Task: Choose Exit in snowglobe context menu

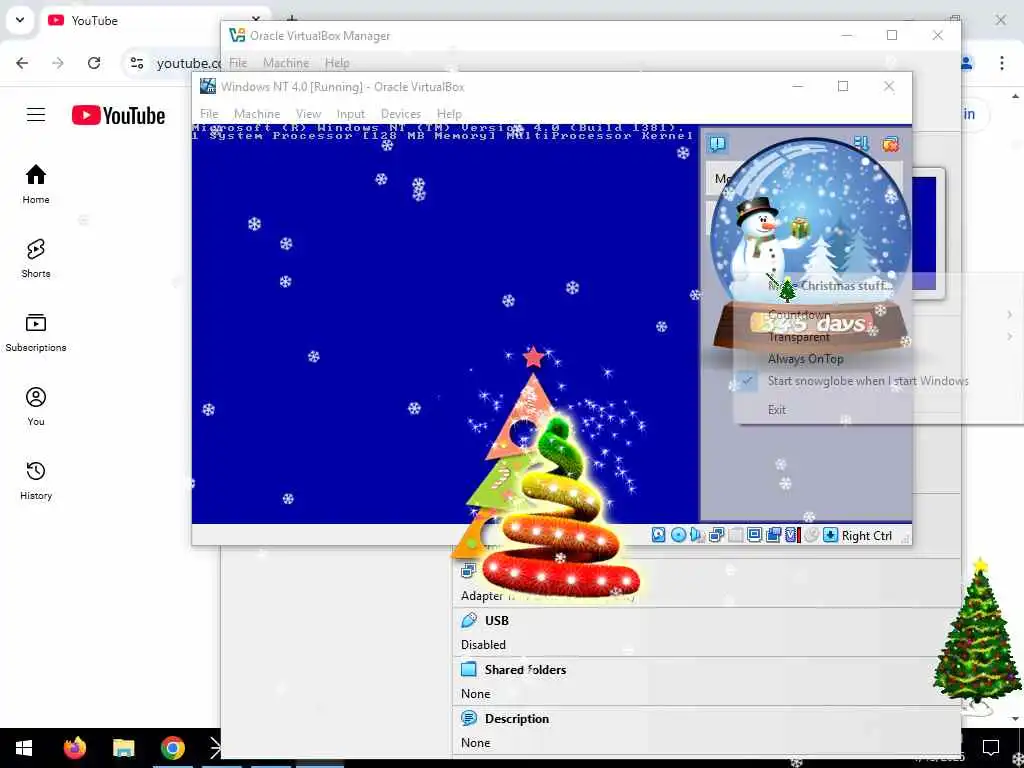Action: pos(777,409)
